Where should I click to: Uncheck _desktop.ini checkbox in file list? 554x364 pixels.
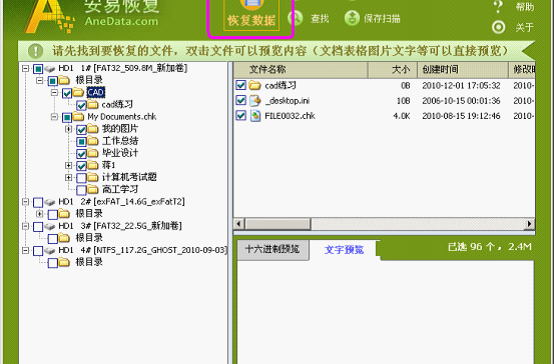click(x=241, y=100)
